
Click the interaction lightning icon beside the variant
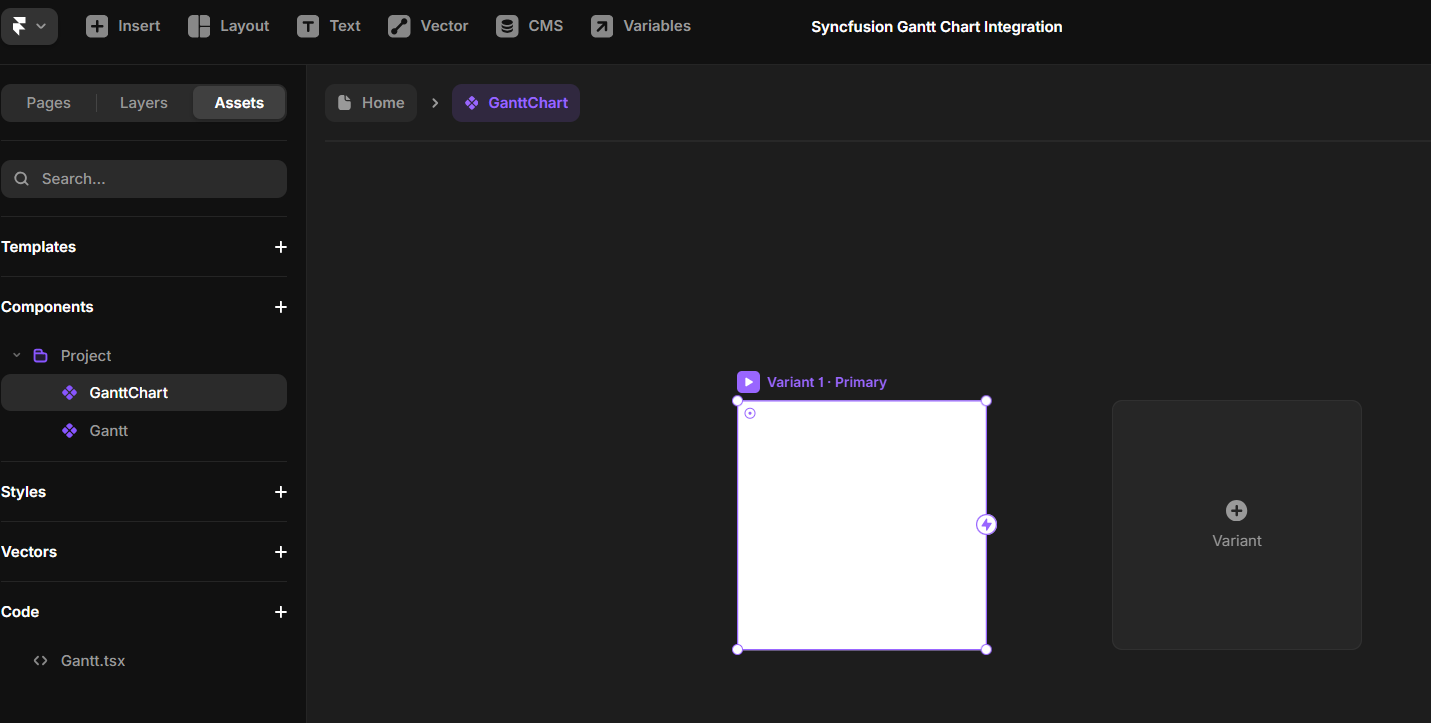(986, 523)
